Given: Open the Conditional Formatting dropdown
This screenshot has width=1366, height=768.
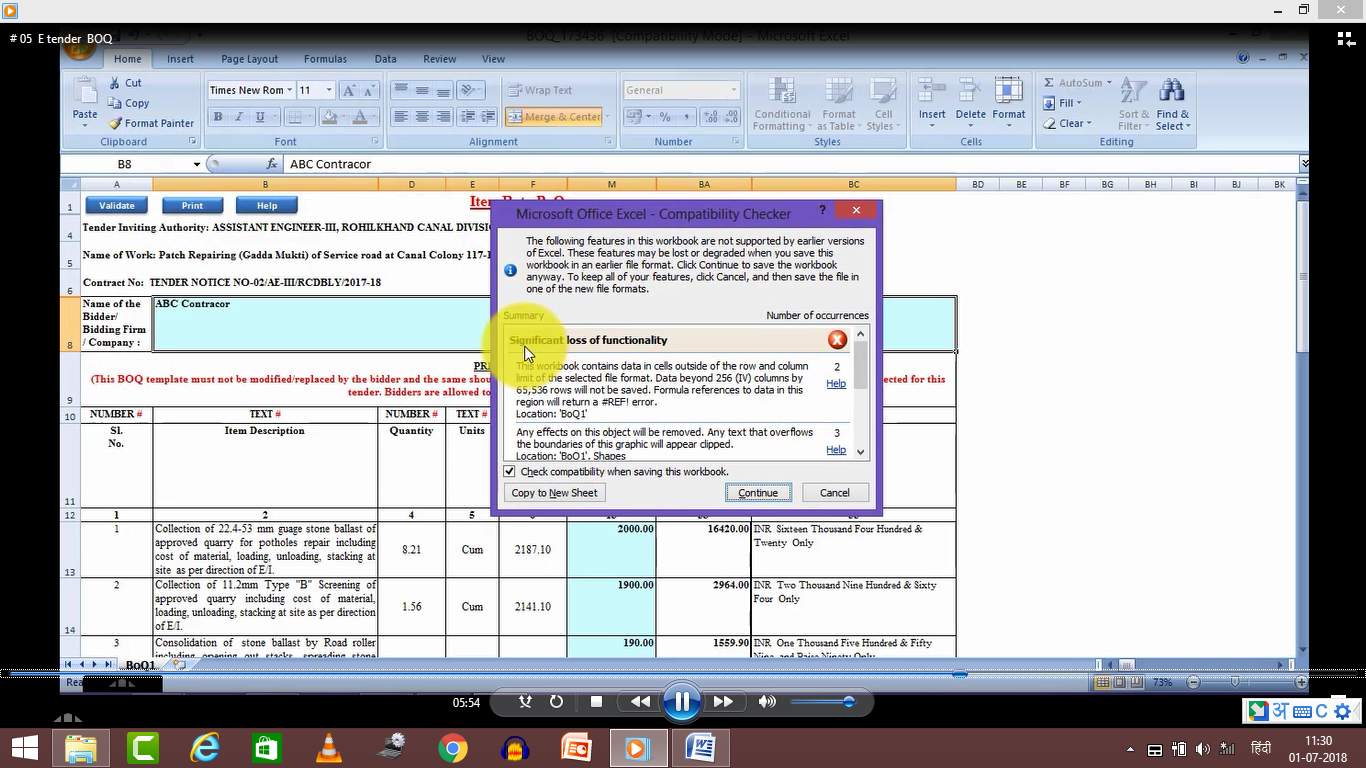Looking at the screenshot, I should click(x=783, y=105).
